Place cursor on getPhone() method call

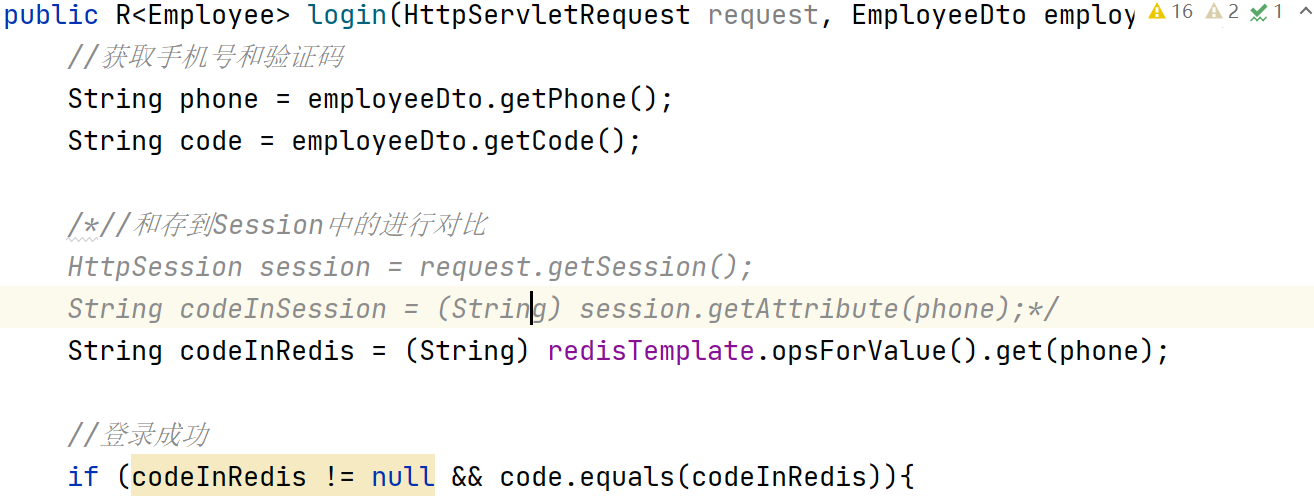pos(578,100)
